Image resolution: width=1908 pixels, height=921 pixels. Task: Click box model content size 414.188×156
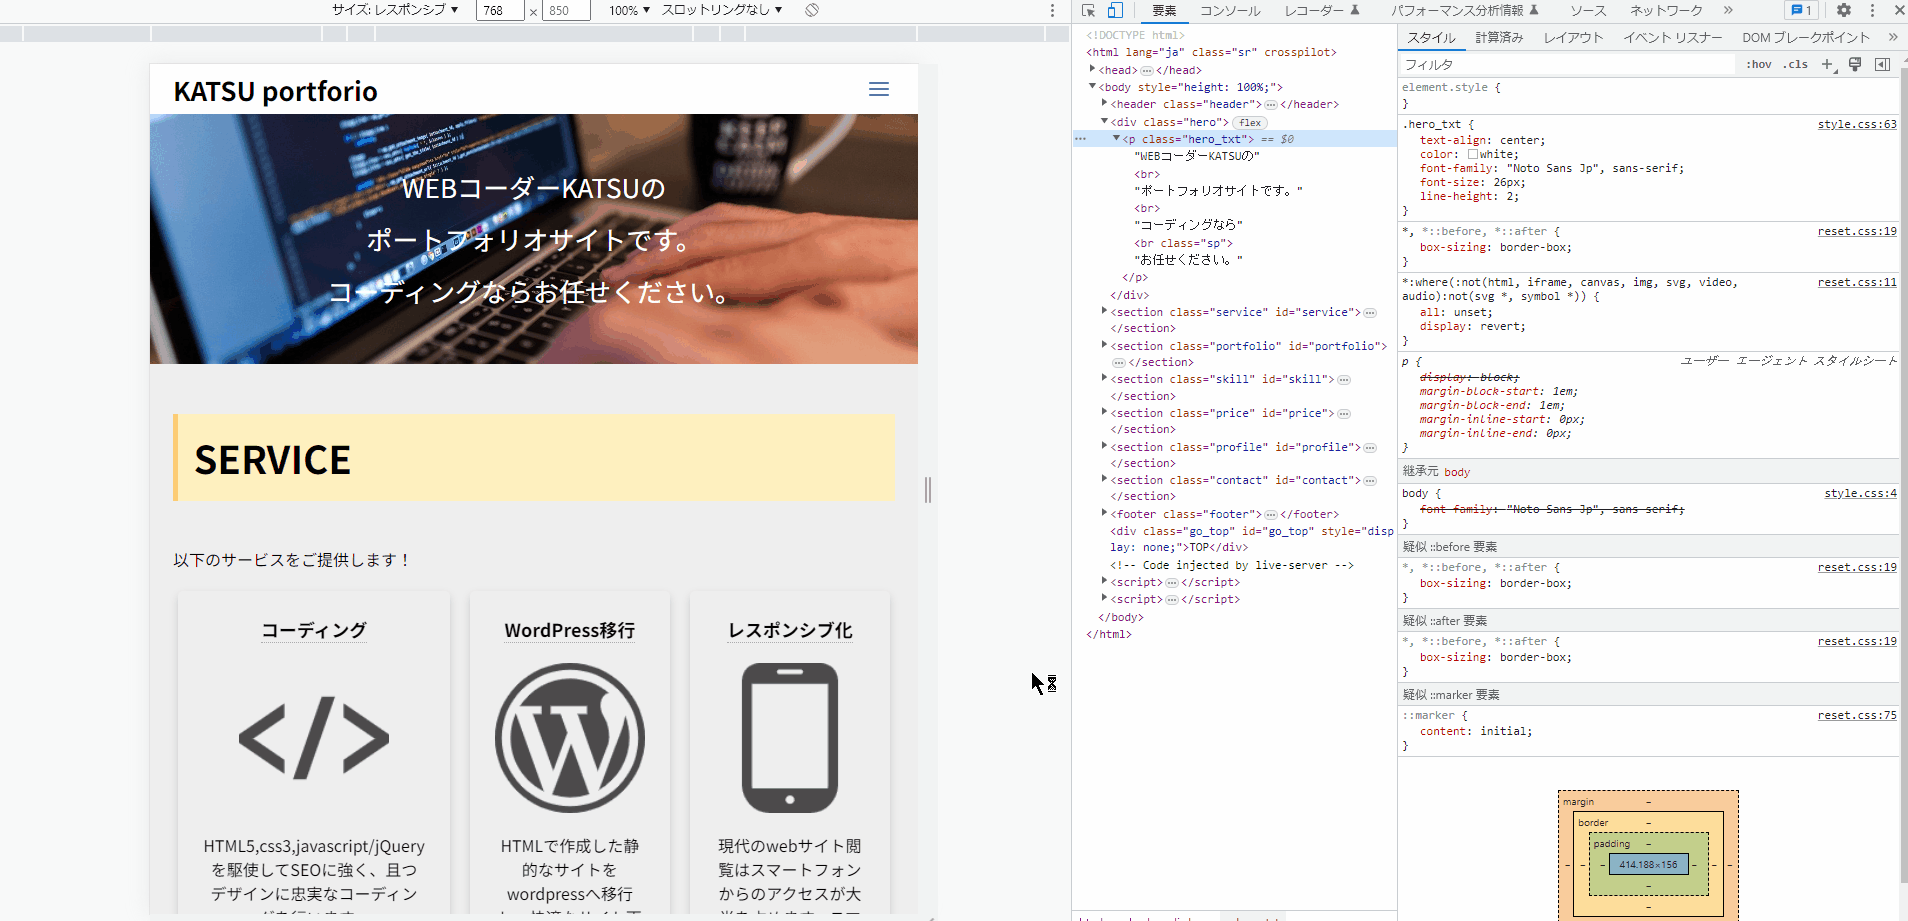point(1648,864)
